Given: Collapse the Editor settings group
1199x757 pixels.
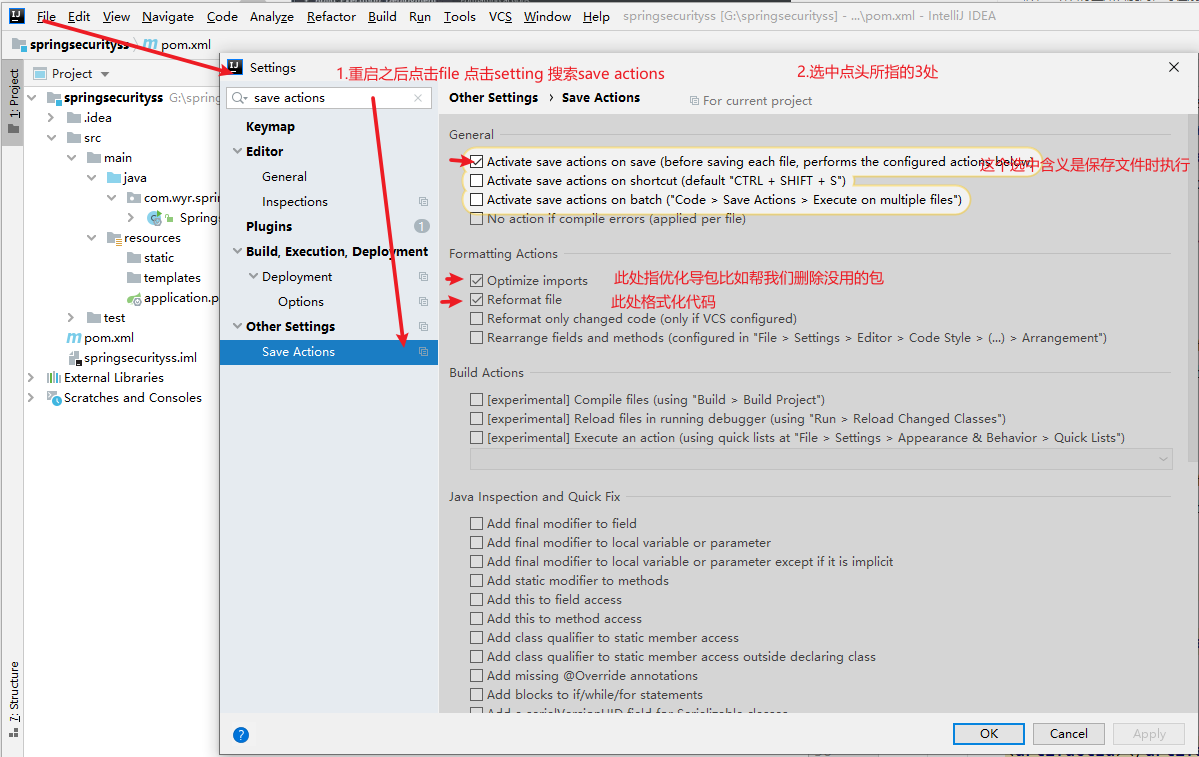Looking at the screenshot, I should (237, 151).
